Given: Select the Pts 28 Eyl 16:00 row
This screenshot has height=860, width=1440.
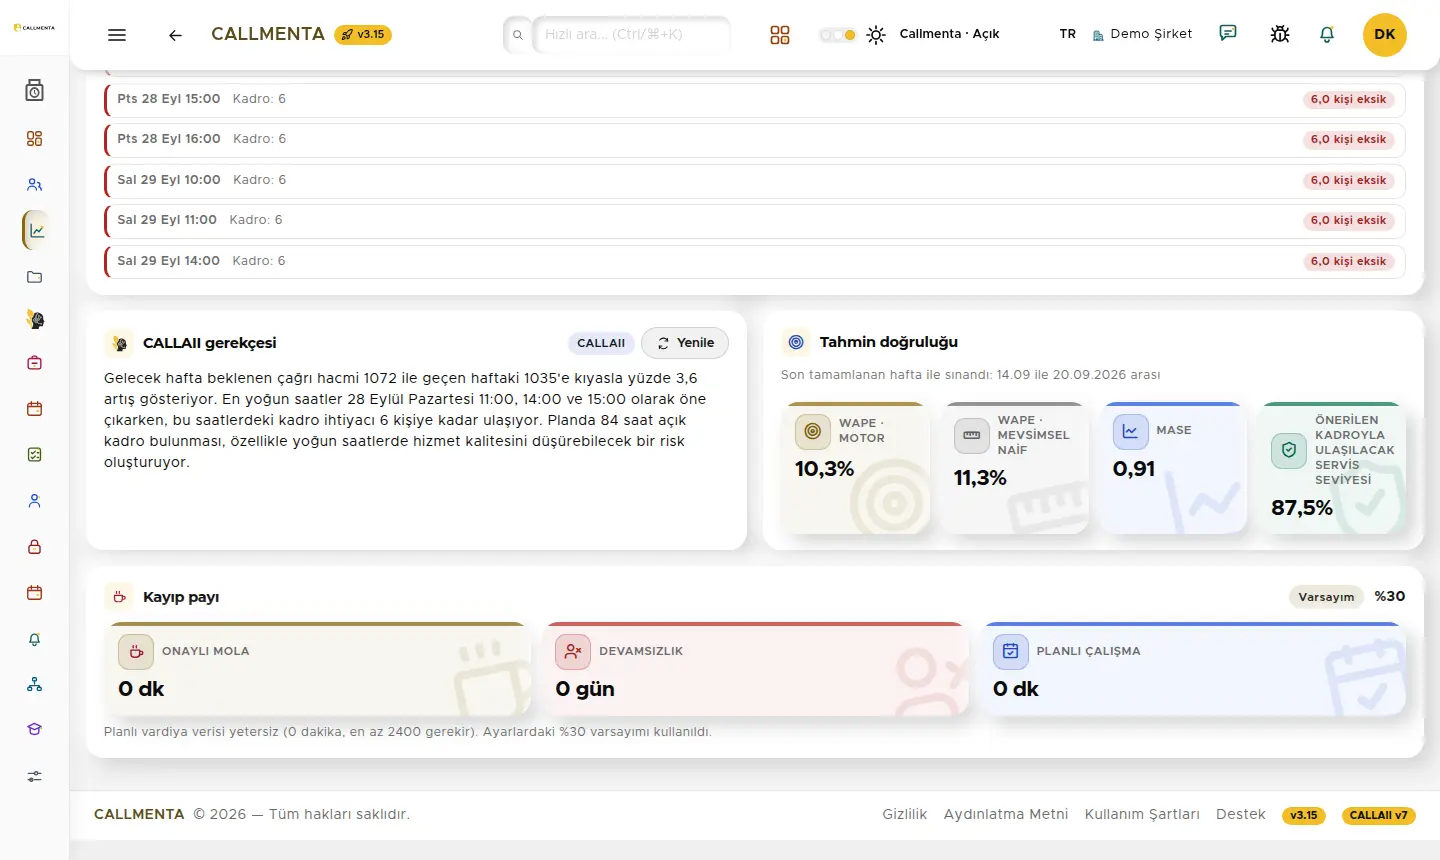Looking at the screenshot, I should coord(755,140).
